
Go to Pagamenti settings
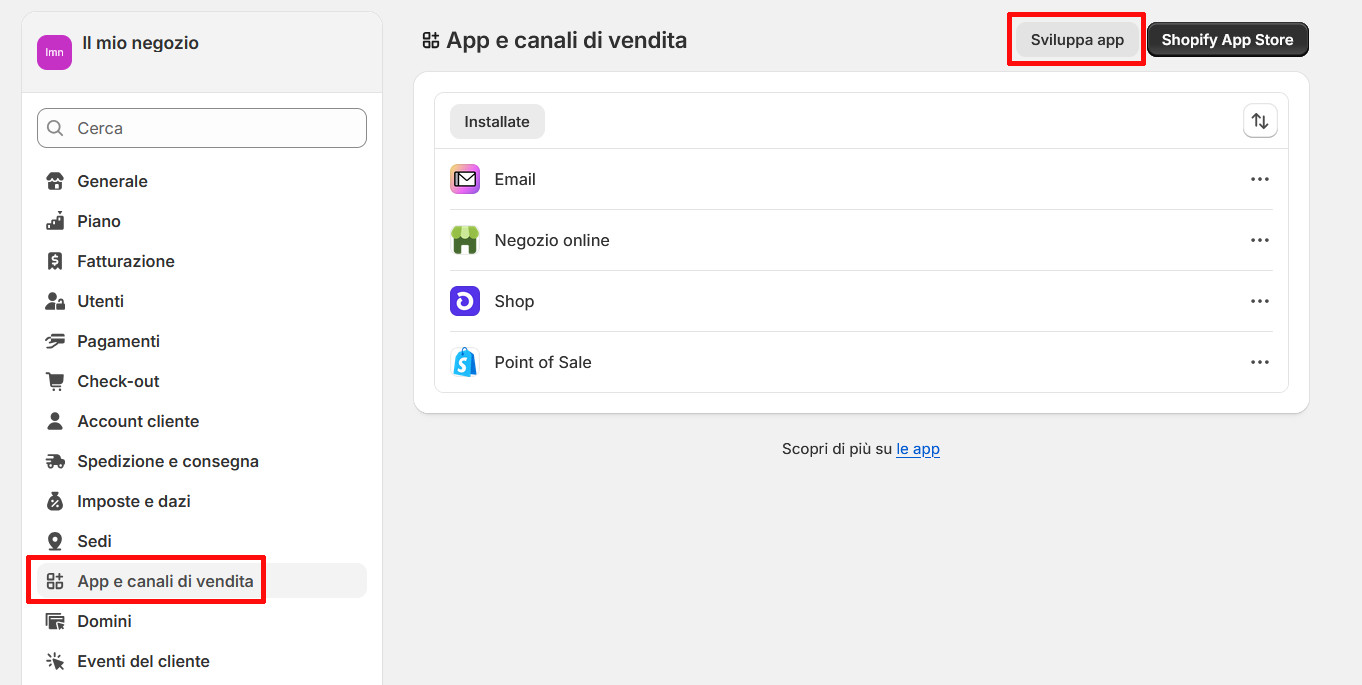point(202,341)
